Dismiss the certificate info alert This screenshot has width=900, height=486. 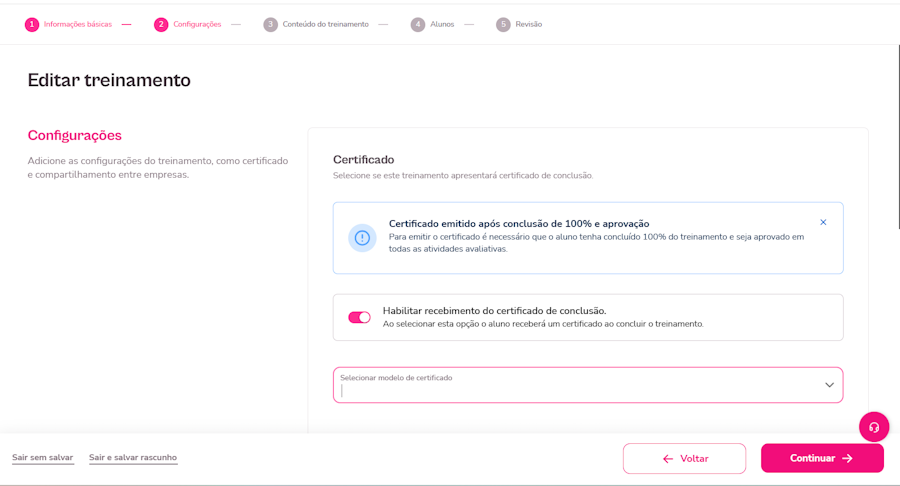point(823,222)
